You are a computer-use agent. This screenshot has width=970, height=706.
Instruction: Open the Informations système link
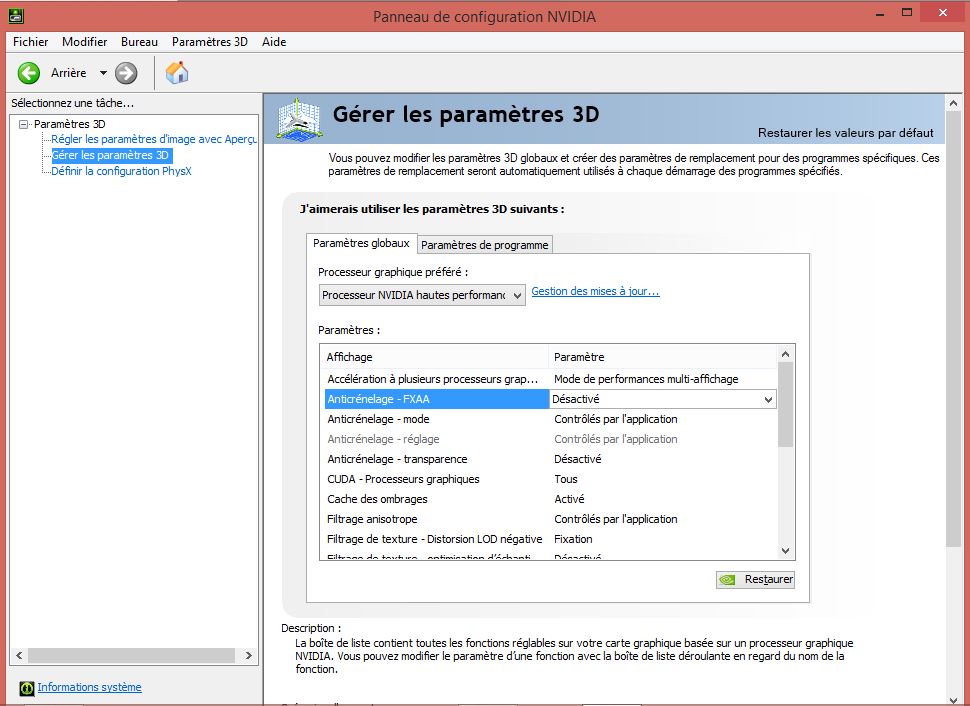pyautogui.click(x=89, y=687)
